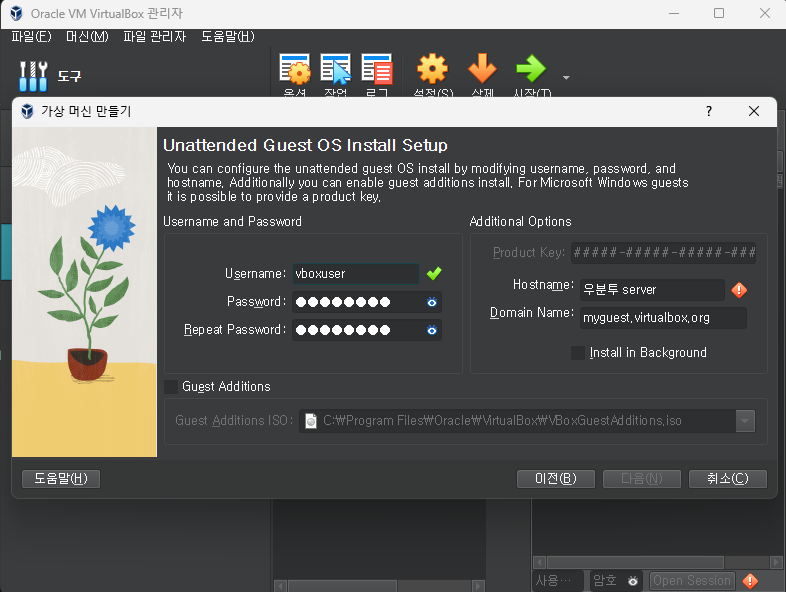Viewport: 786px width, 592px height.
Task: Click the Options toolbar icon with gear
Action: pyautogui.click(x=295, y=69)
